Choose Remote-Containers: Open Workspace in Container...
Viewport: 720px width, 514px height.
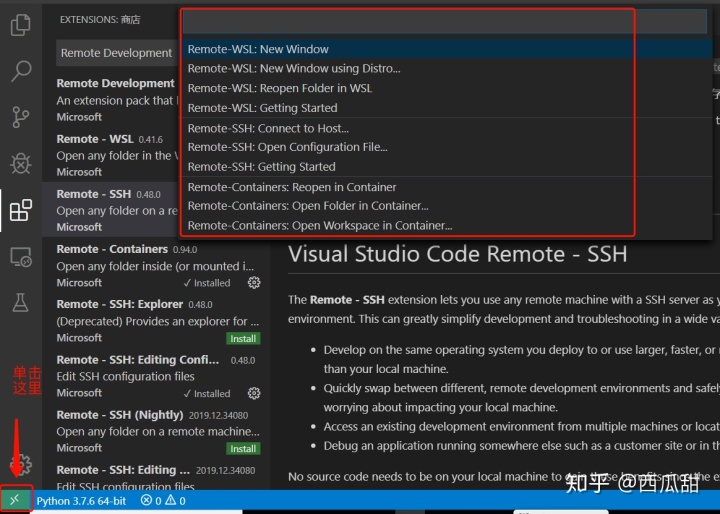447,226
